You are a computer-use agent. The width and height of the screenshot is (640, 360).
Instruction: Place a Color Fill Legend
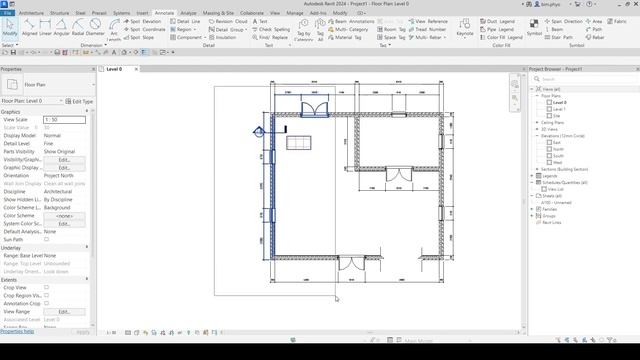coord(501,37)
